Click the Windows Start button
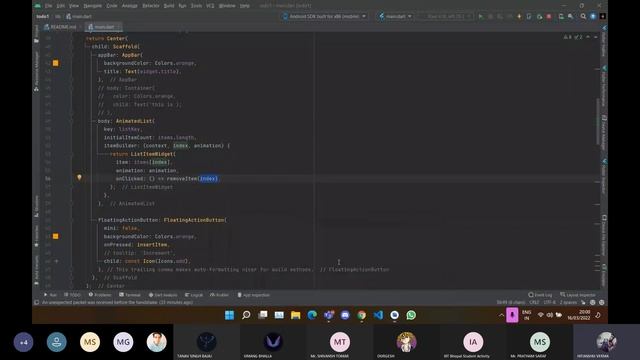The image size is (640, 360). [x=229, y=315]
